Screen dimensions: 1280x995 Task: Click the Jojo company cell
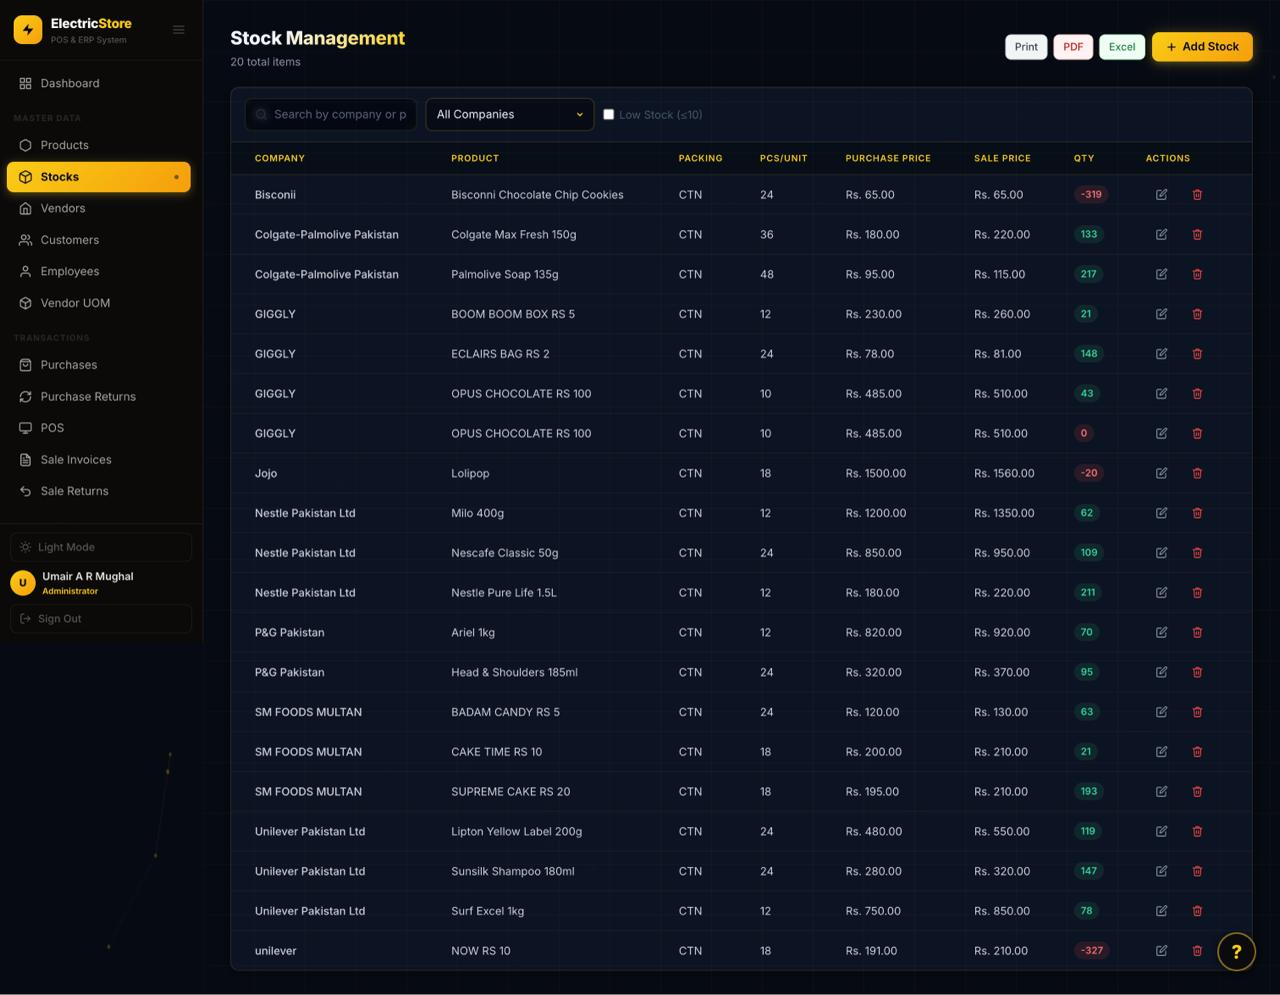click(266, 473)
